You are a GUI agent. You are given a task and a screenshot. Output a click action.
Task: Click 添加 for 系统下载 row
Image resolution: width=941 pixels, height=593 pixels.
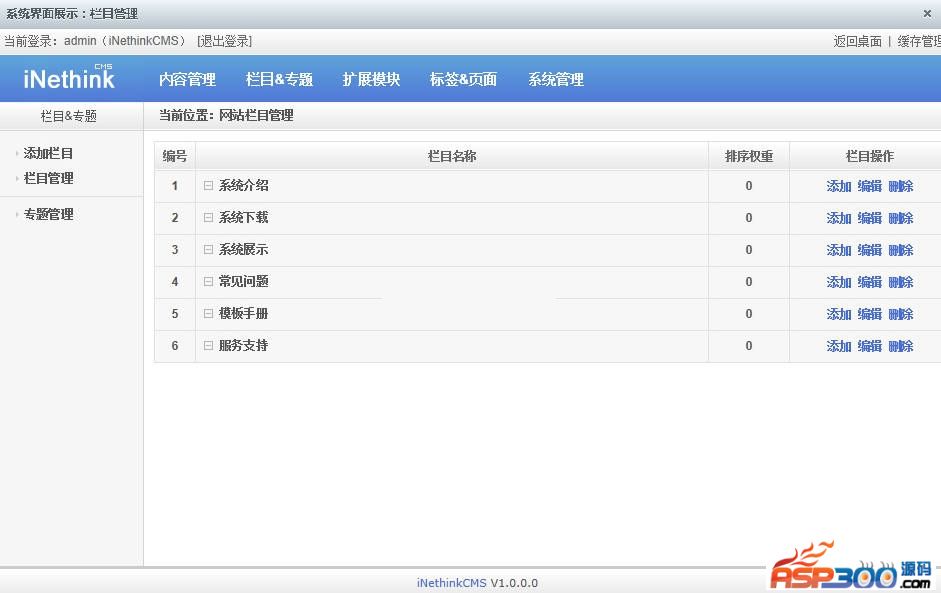[838, 218]
